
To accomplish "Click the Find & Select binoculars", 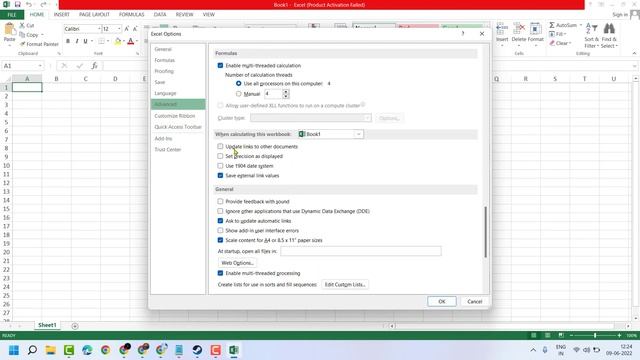I will click(609, 29).
